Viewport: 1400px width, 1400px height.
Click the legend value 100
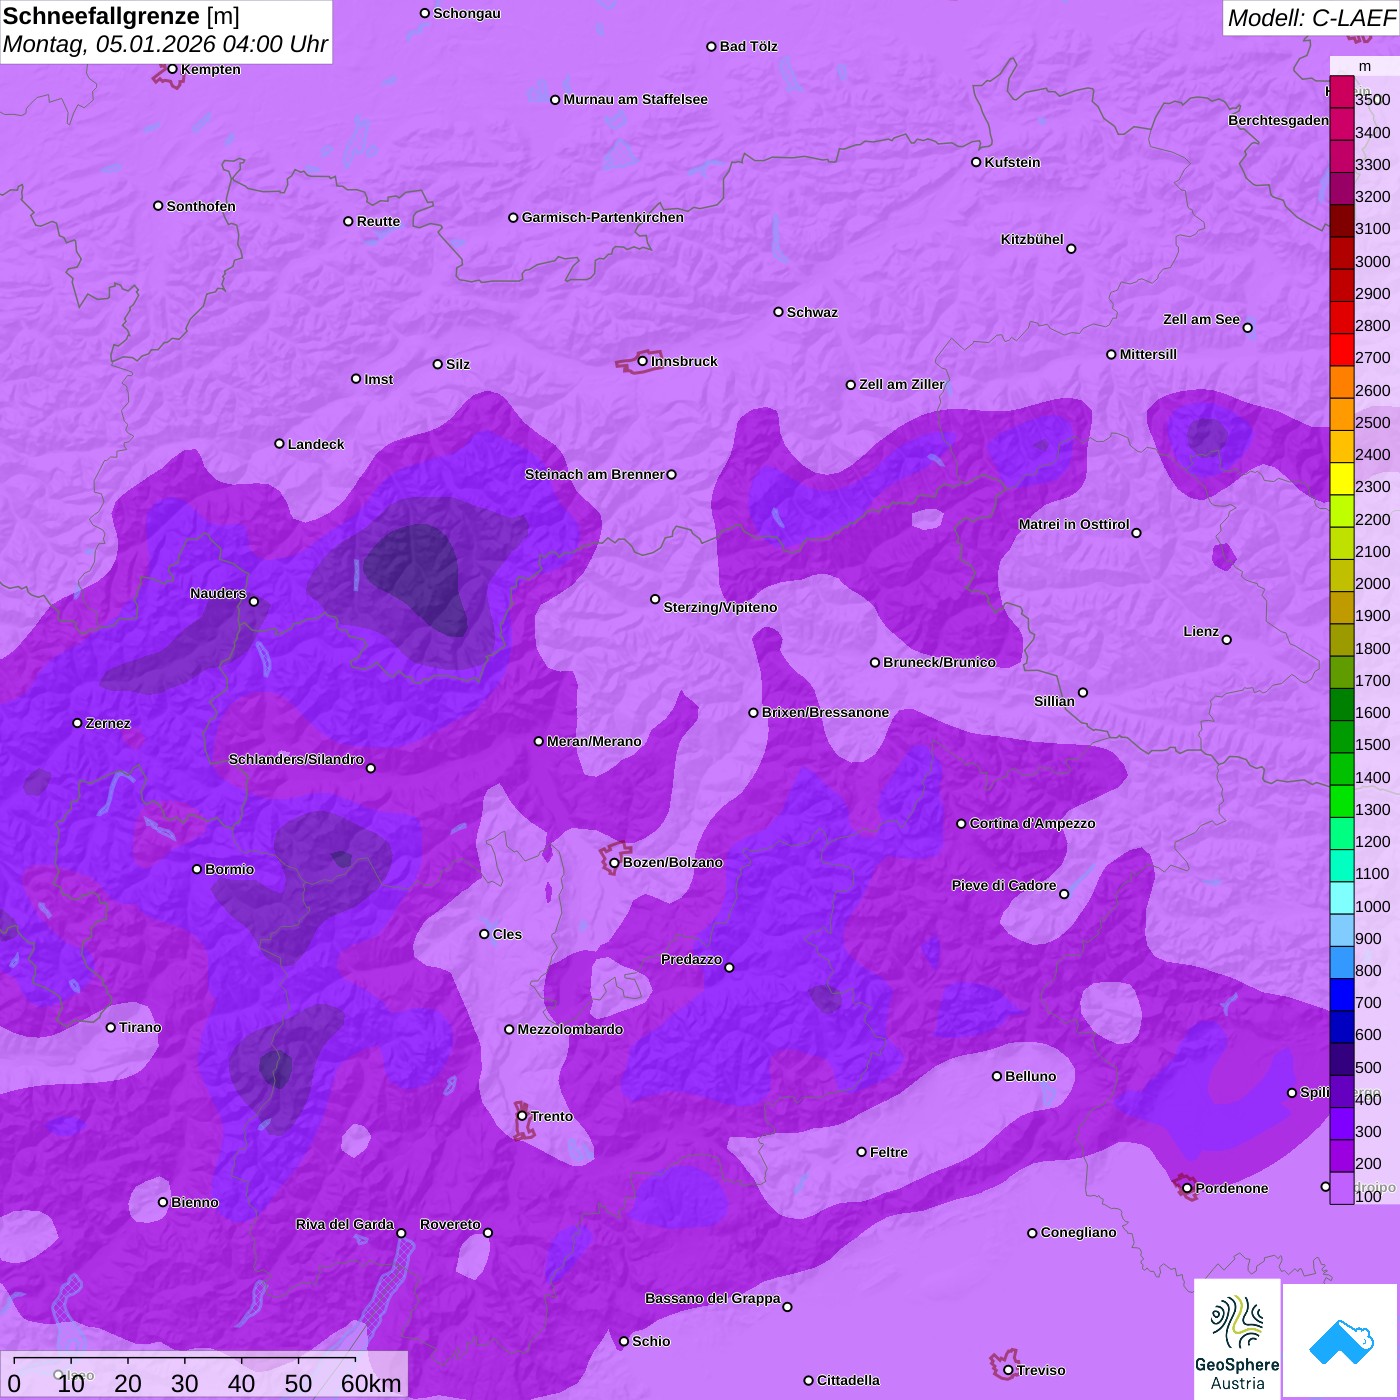click(1368, 1196)
